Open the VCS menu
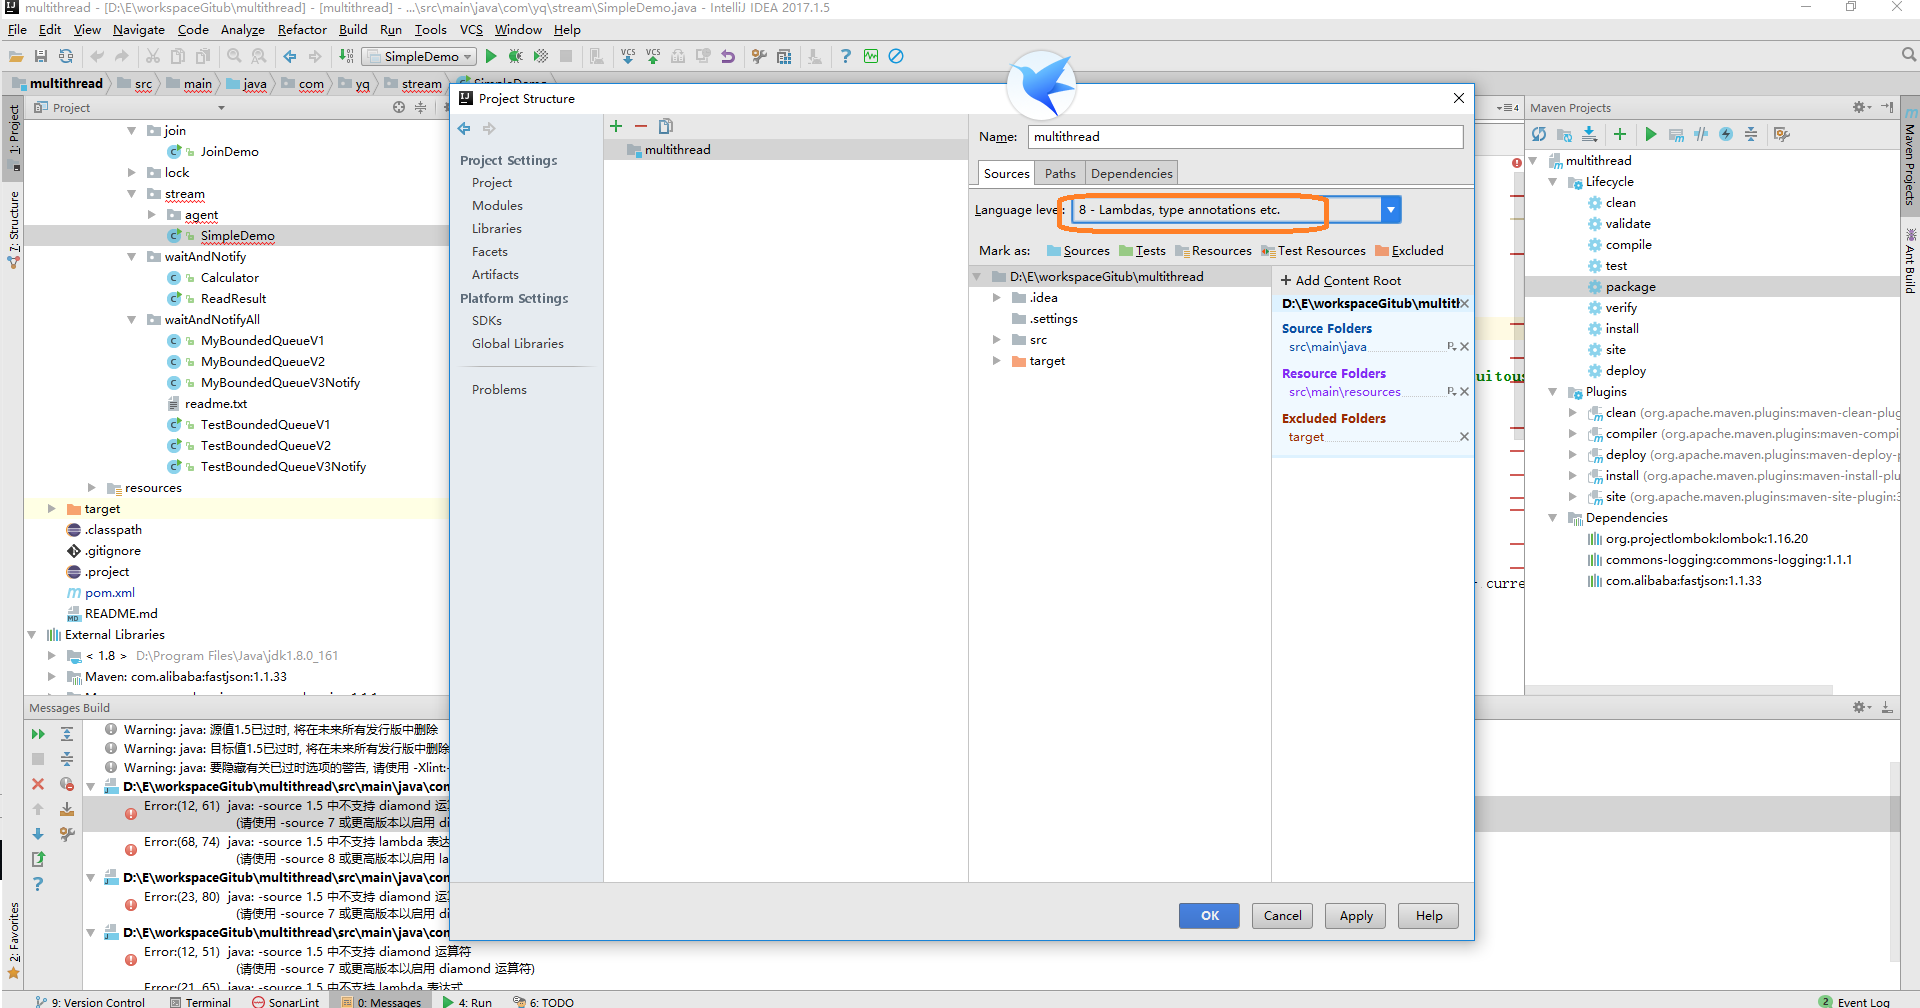 click(471, 30)
